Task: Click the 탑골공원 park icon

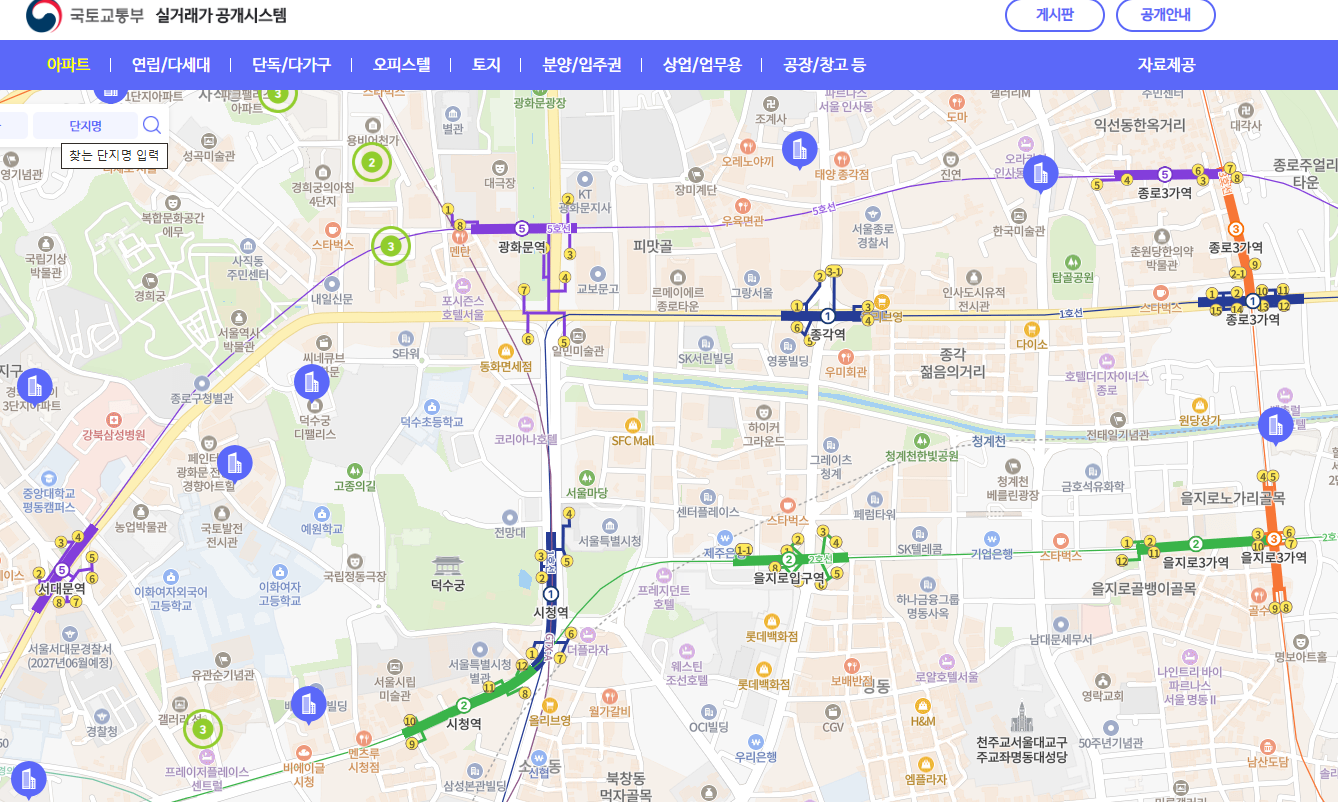Action: point(1071,263)
